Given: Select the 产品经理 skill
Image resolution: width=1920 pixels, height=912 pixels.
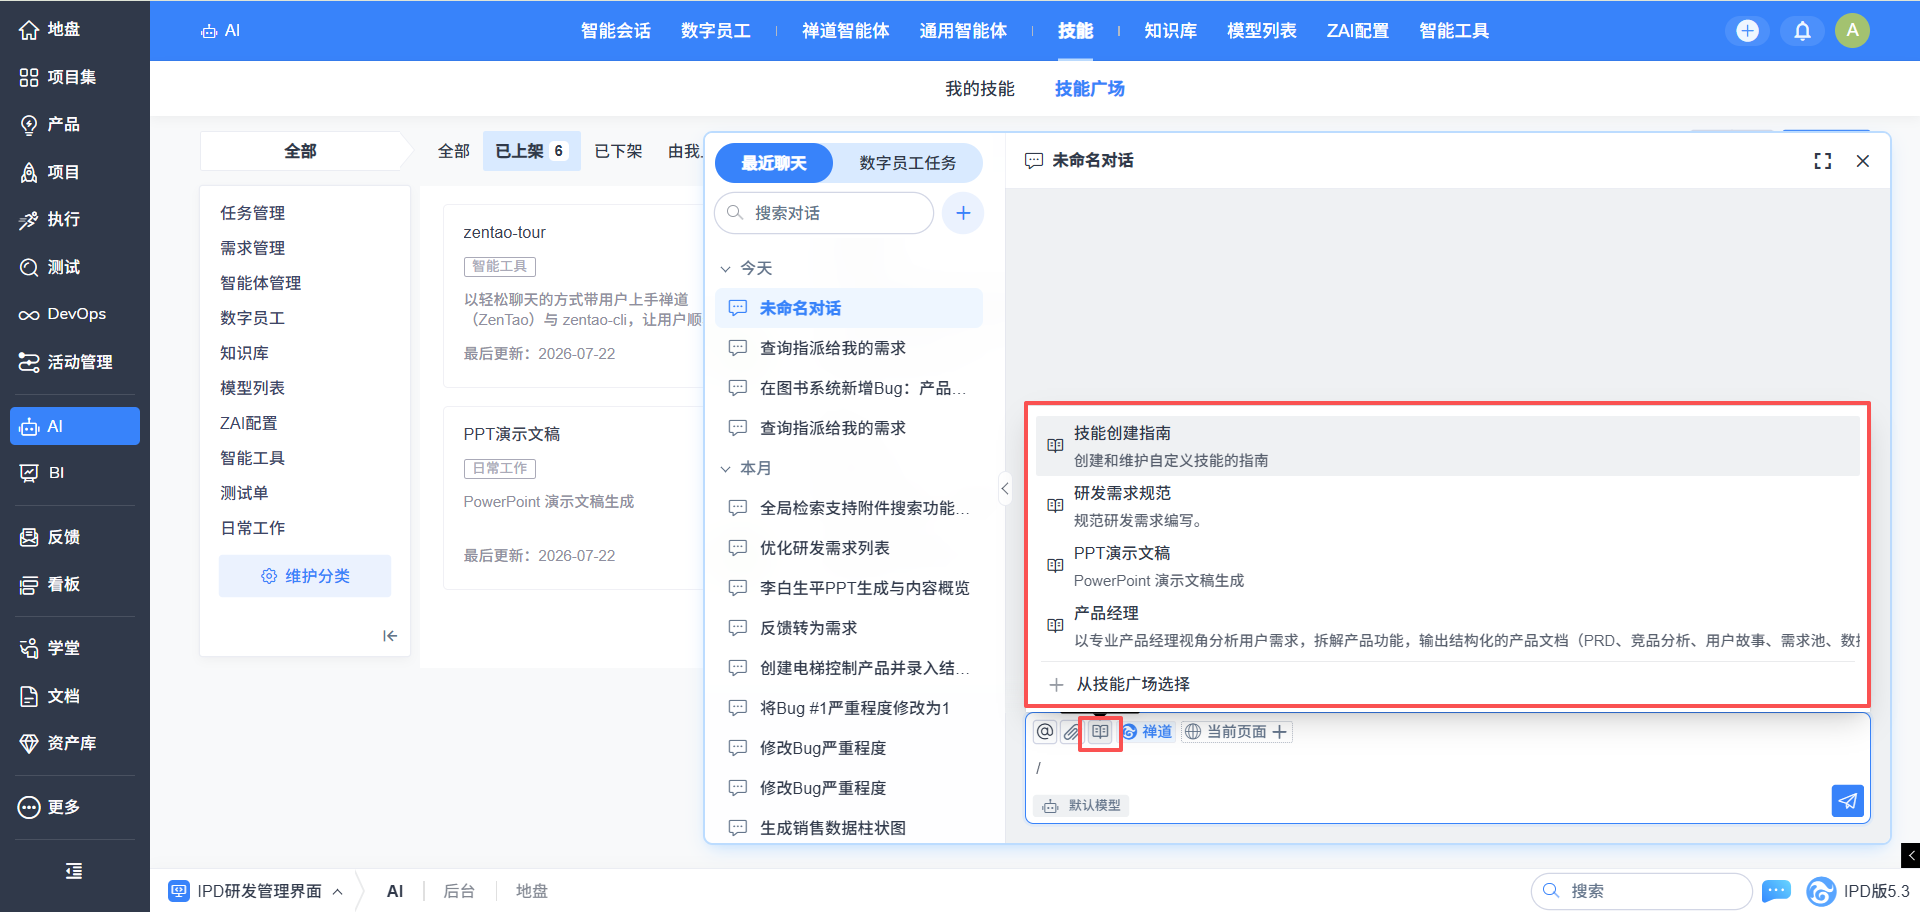Looking at the screenshot, I should (x=1448, y=626).
